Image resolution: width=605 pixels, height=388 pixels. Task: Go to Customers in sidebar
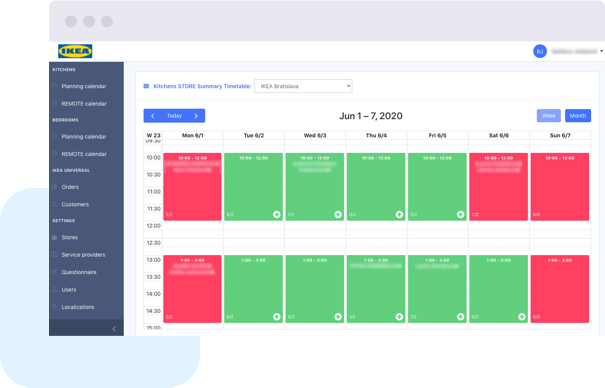[75, 204]
